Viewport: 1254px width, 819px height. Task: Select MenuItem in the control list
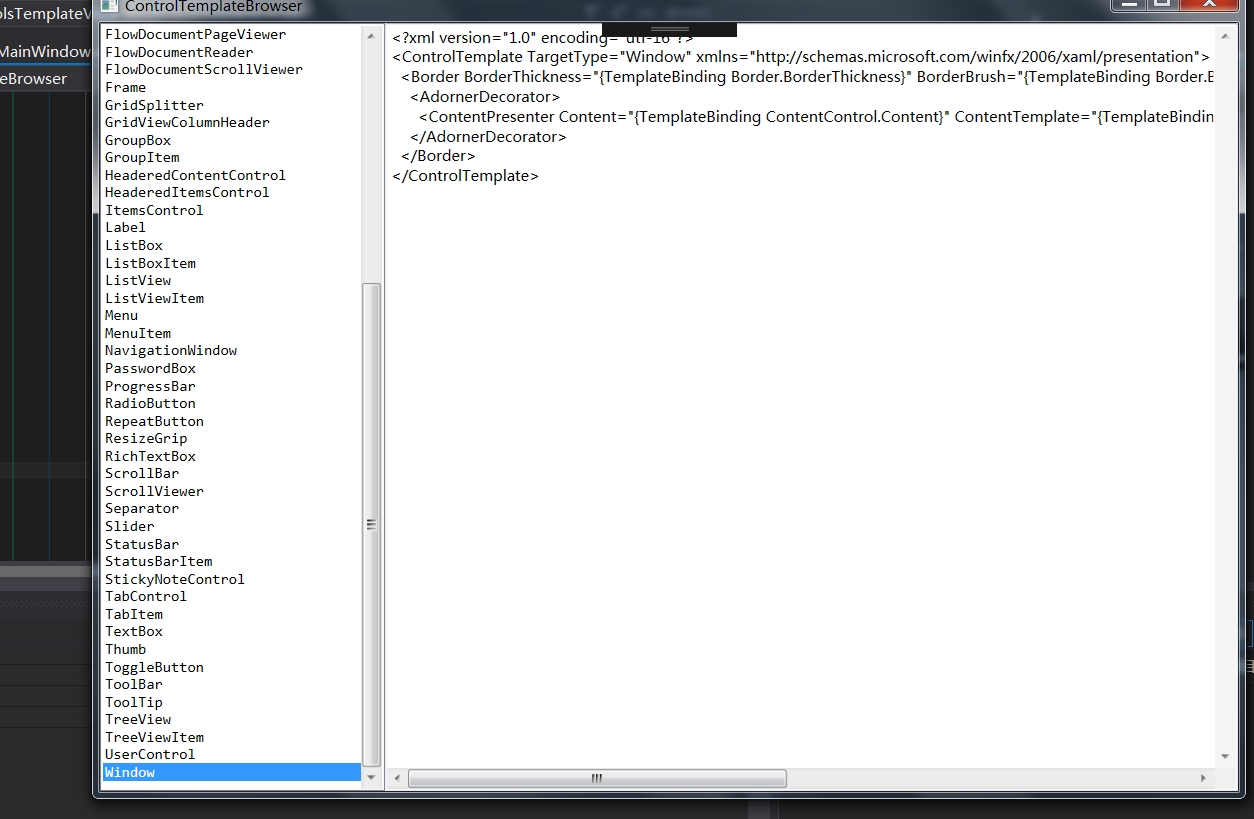click(x=232, y=333)
